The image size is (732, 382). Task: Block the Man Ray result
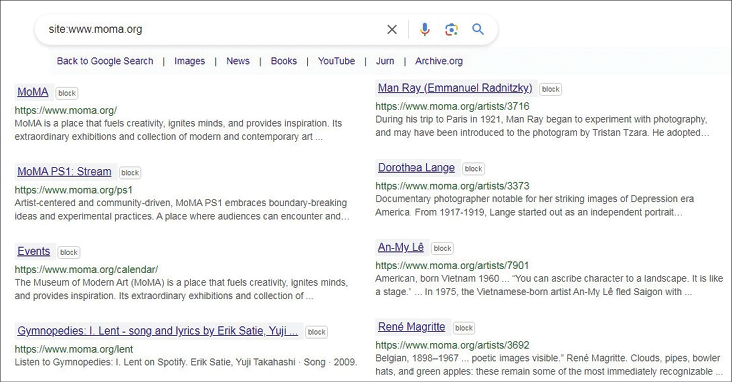coord(550,89)
